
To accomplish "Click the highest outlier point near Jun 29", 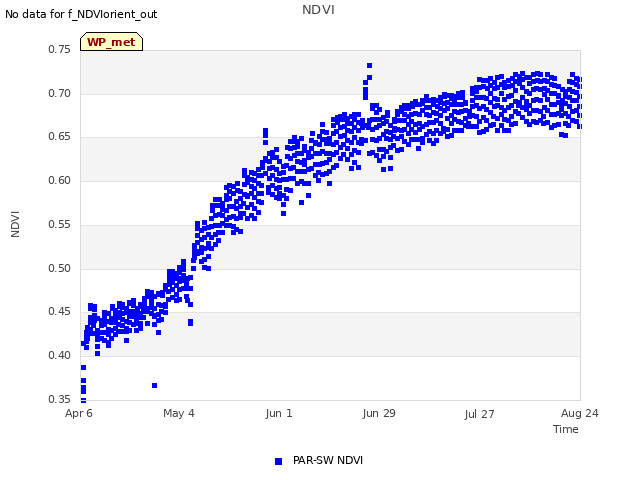I will tap(369, 65).
